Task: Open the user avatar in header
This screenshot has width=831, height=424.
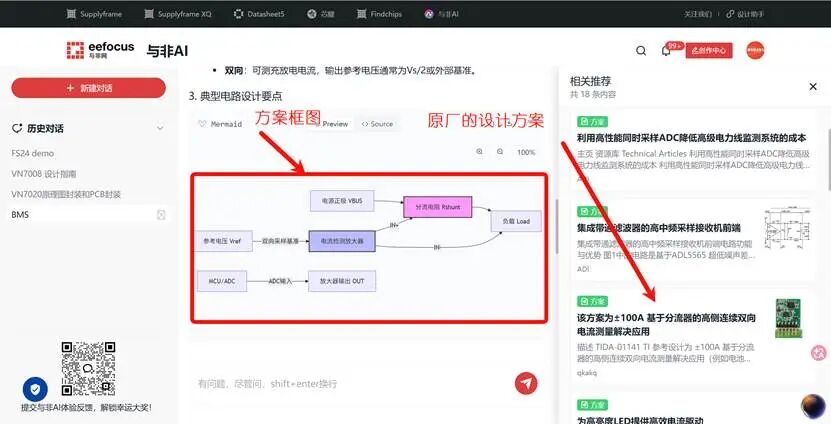Action: tap(755, 50)
